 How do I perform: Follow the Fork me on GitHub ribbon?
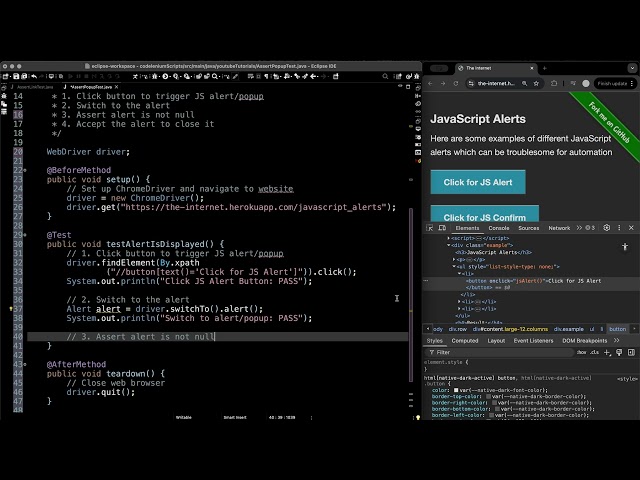(608, 122)
